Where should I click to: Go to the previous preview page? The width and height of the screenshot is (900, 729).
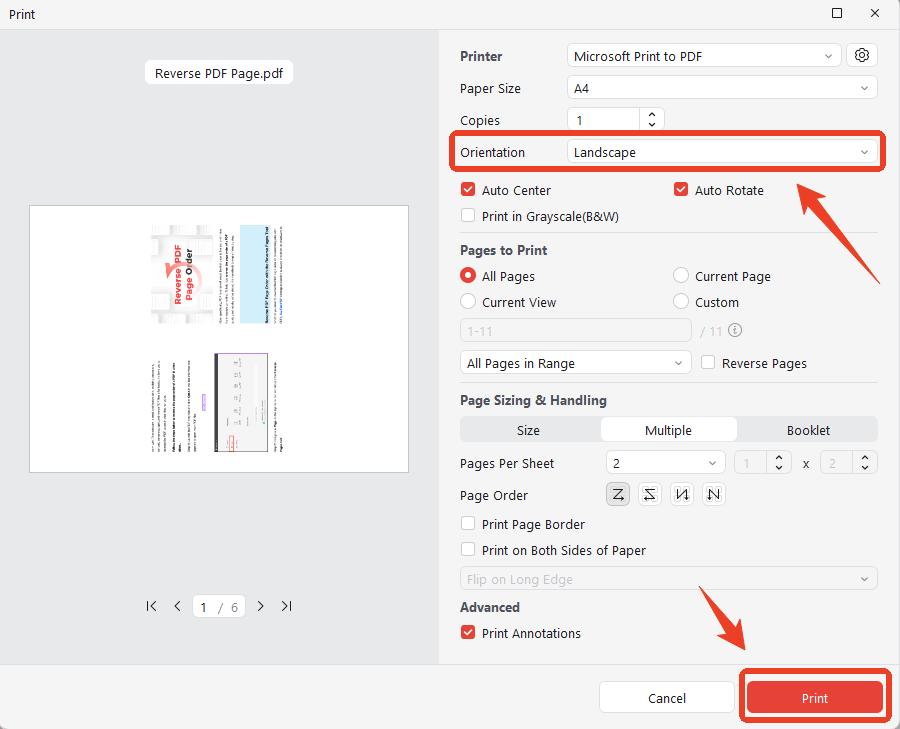coord(177,606)
